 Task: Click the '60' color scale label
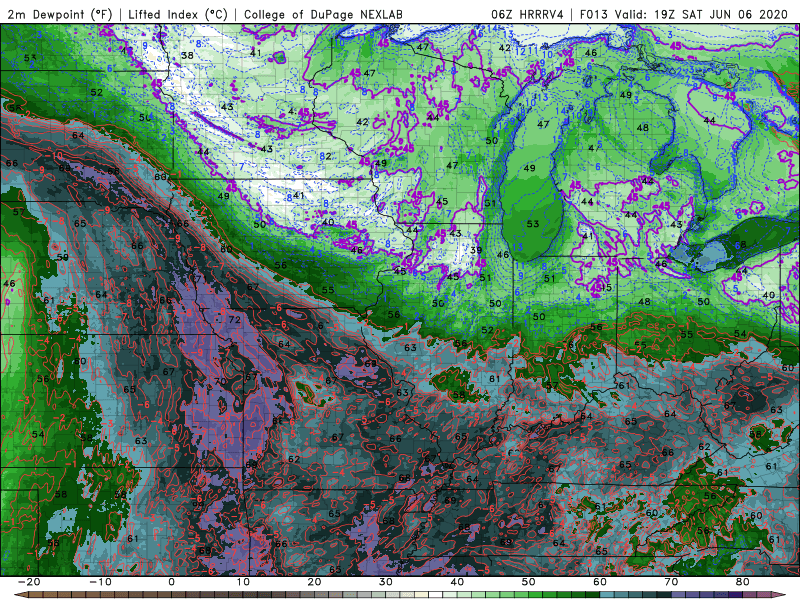coord(600,582)
